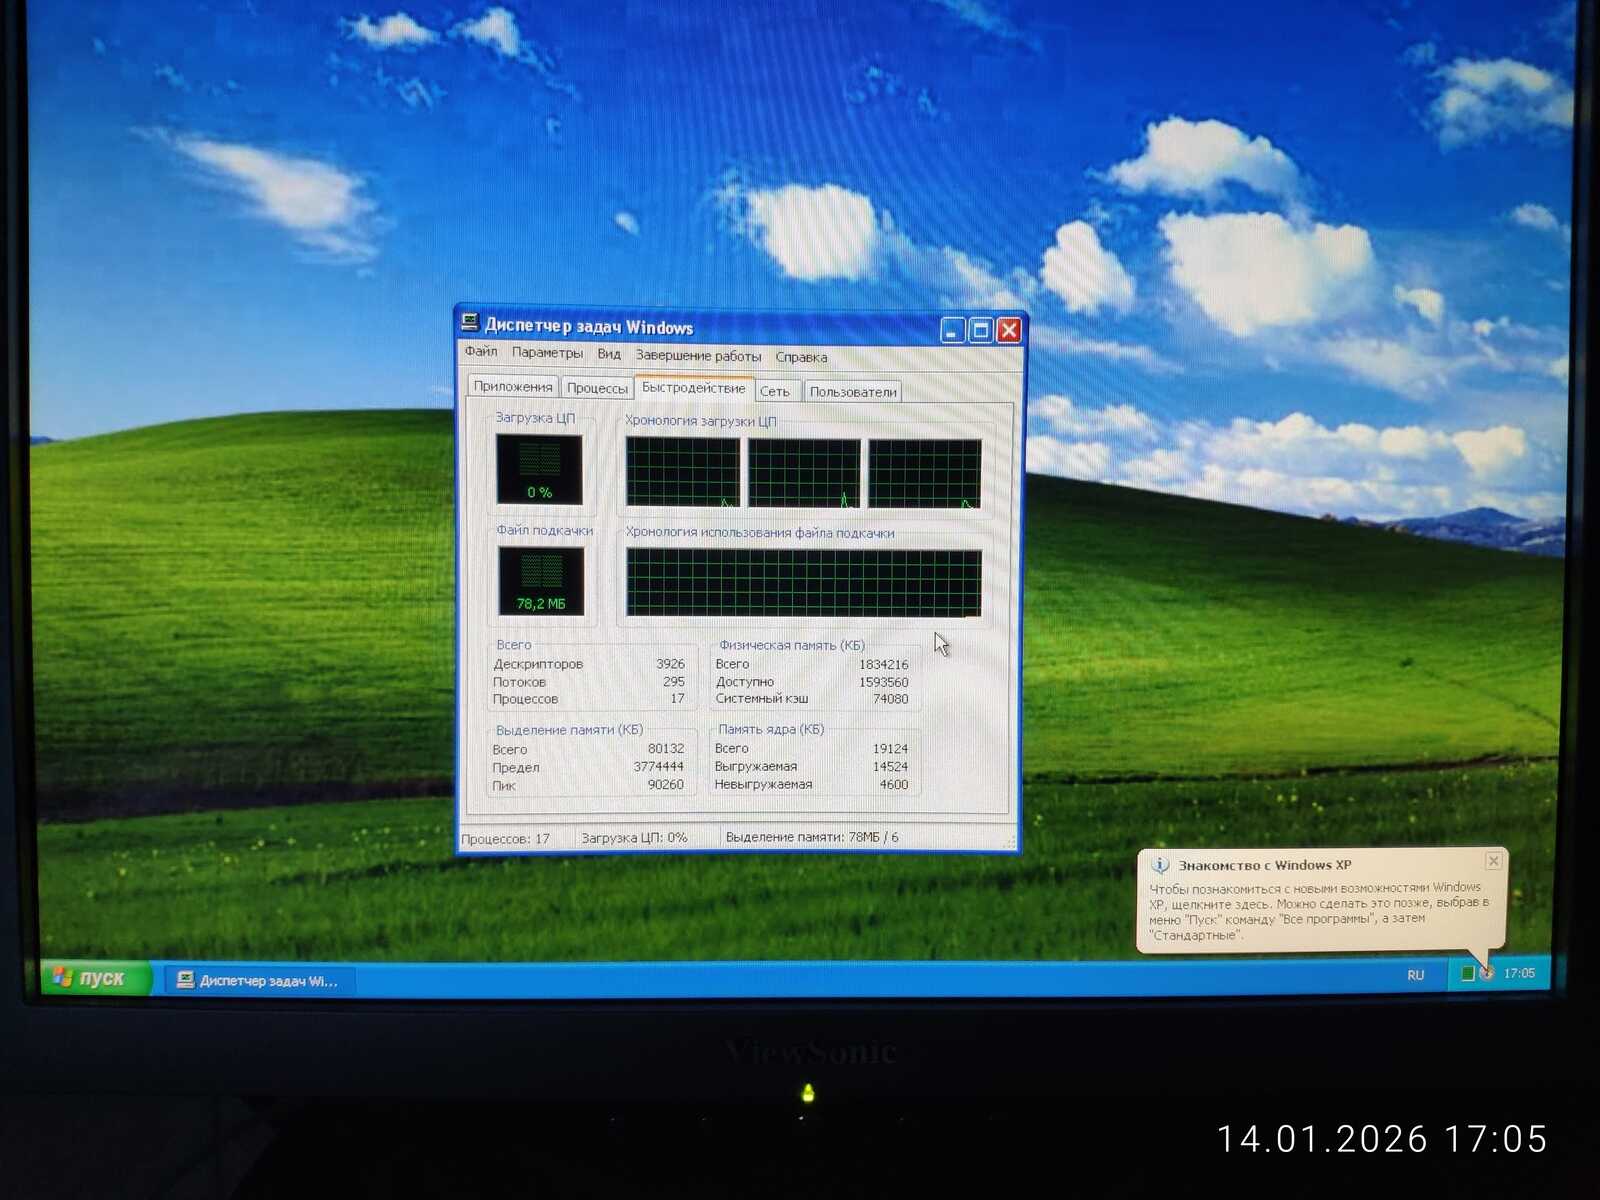Click the Пик value 90260
Screen dimensions: 1600x1200
tap(666, 785)
